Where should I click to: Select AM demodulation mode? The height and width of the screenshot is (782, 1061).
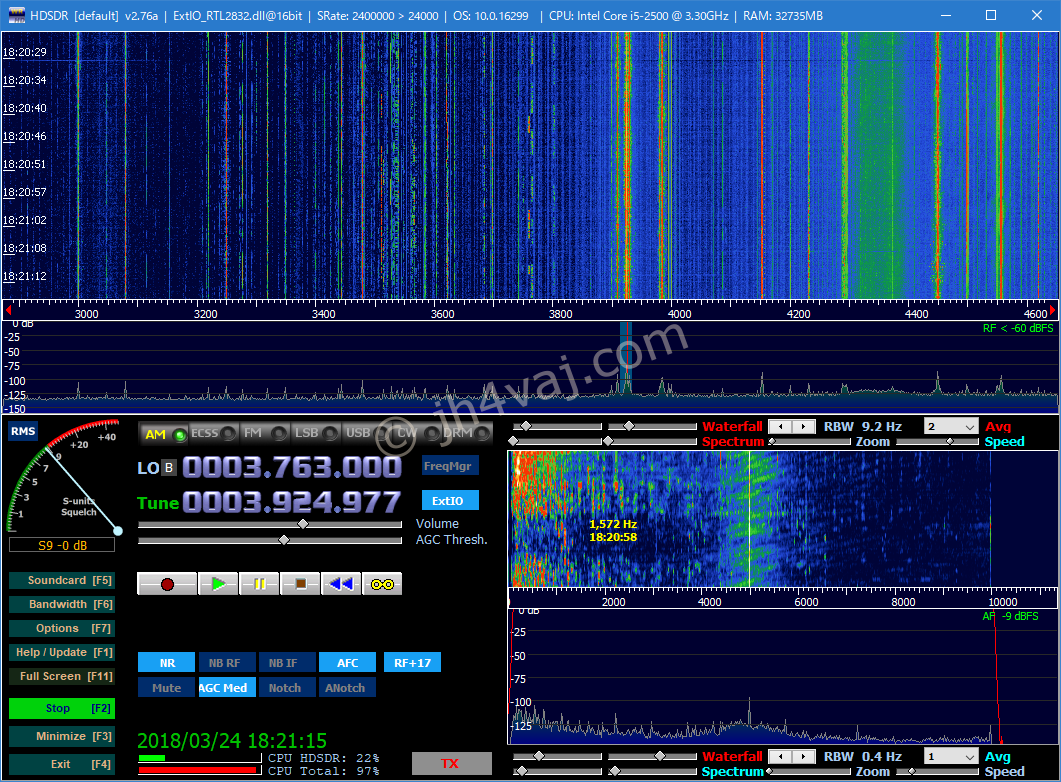point(164,434)
